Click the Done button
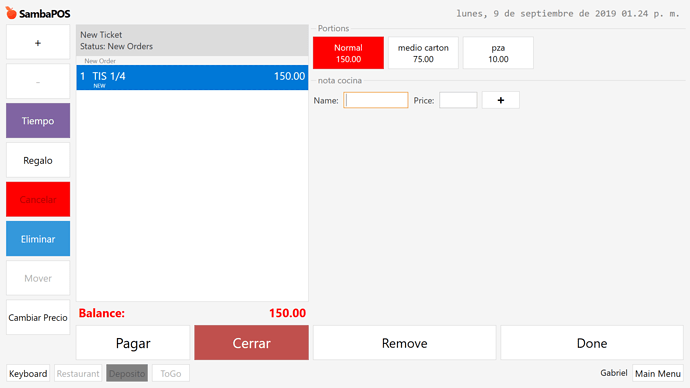The width and height of the screenshot is (690, 388). pyautogui.click(x=592, y=343)
